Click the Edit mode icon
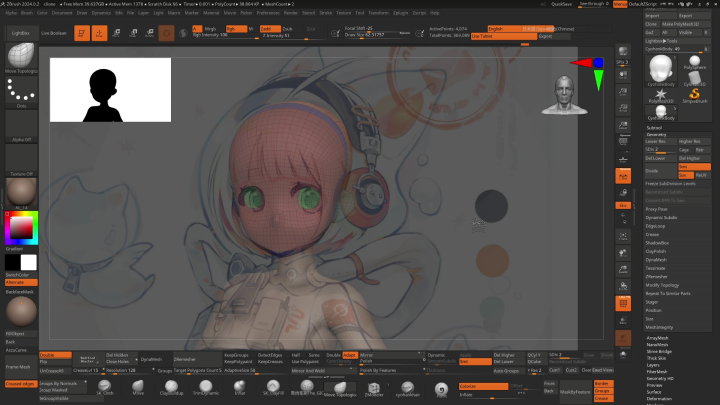720x405 pixels. coord(83,33)
